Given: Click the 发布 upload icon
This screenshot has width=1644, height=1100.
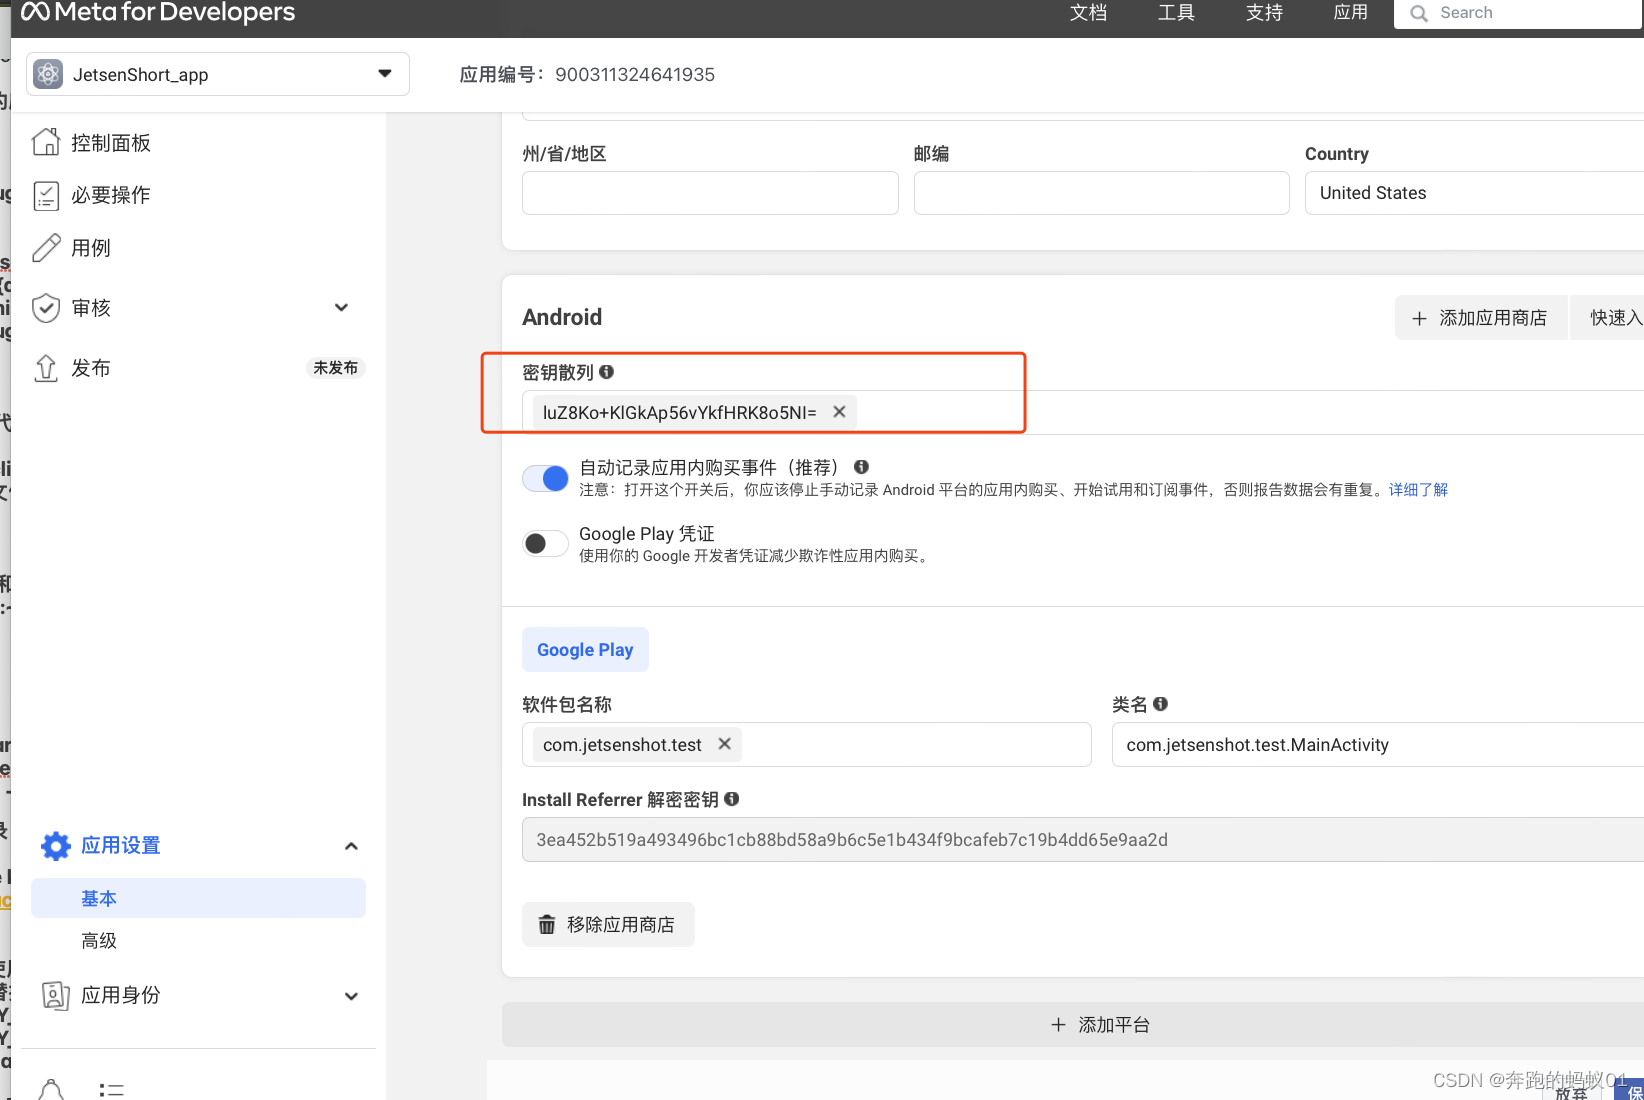Looking at the screenshot, I should [x=46, y=368].
